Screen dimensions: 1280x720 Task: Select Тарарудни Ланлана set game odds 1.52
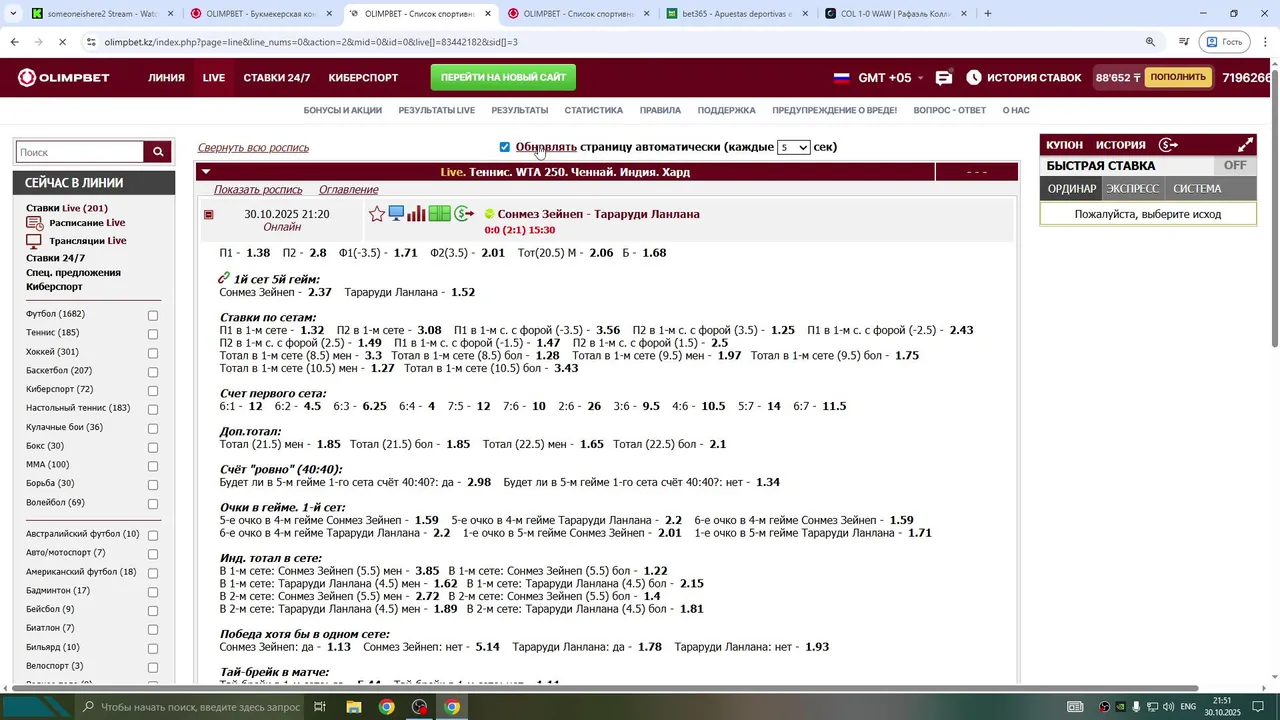click(x=463, y=292)
